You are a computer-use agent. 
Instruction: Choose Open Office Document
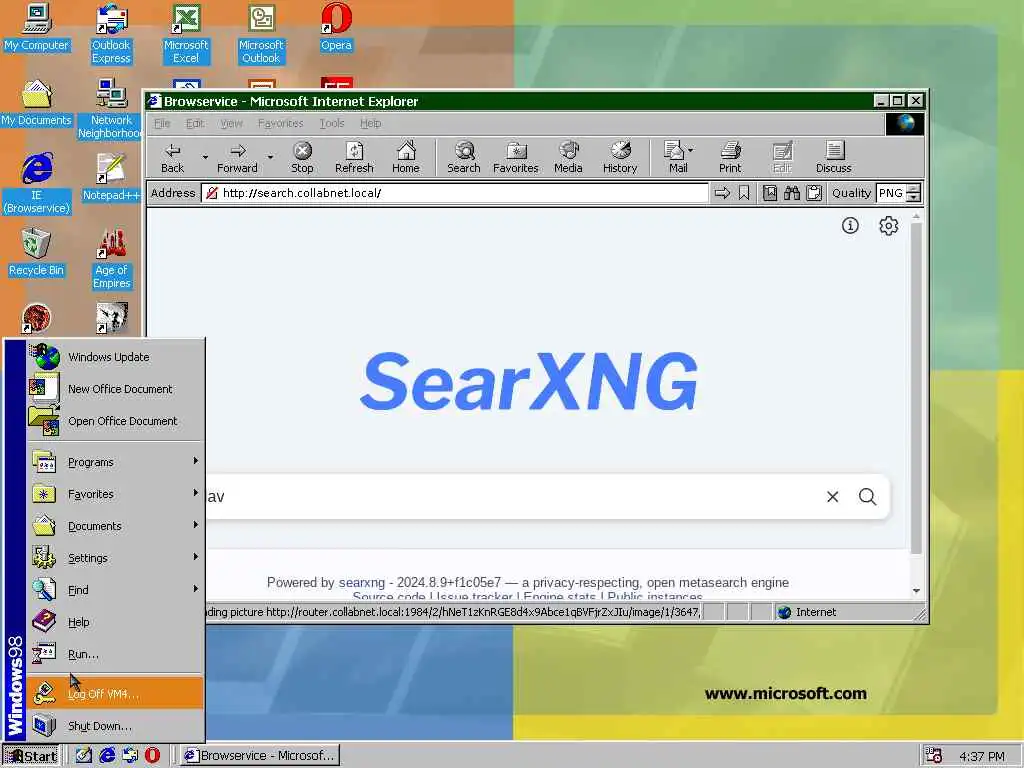(115, 421)
